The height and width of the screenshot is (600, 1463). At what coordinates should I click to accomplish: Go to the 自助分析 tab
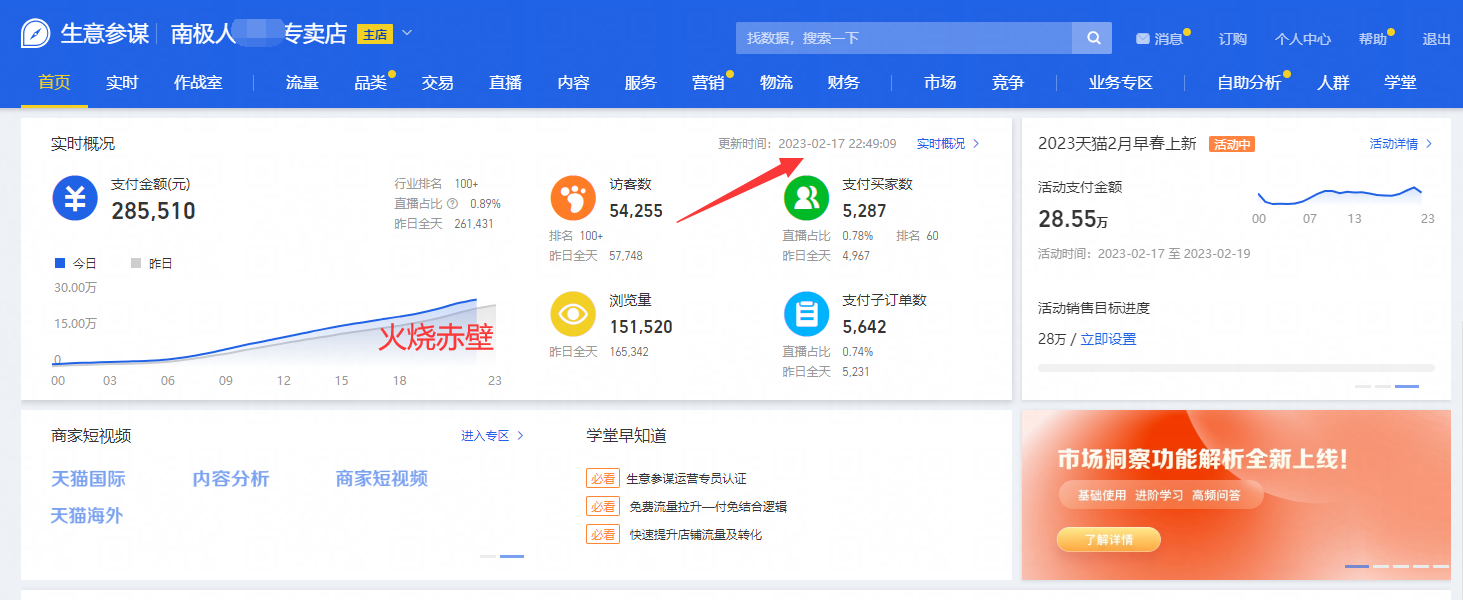coord(1249,82)
